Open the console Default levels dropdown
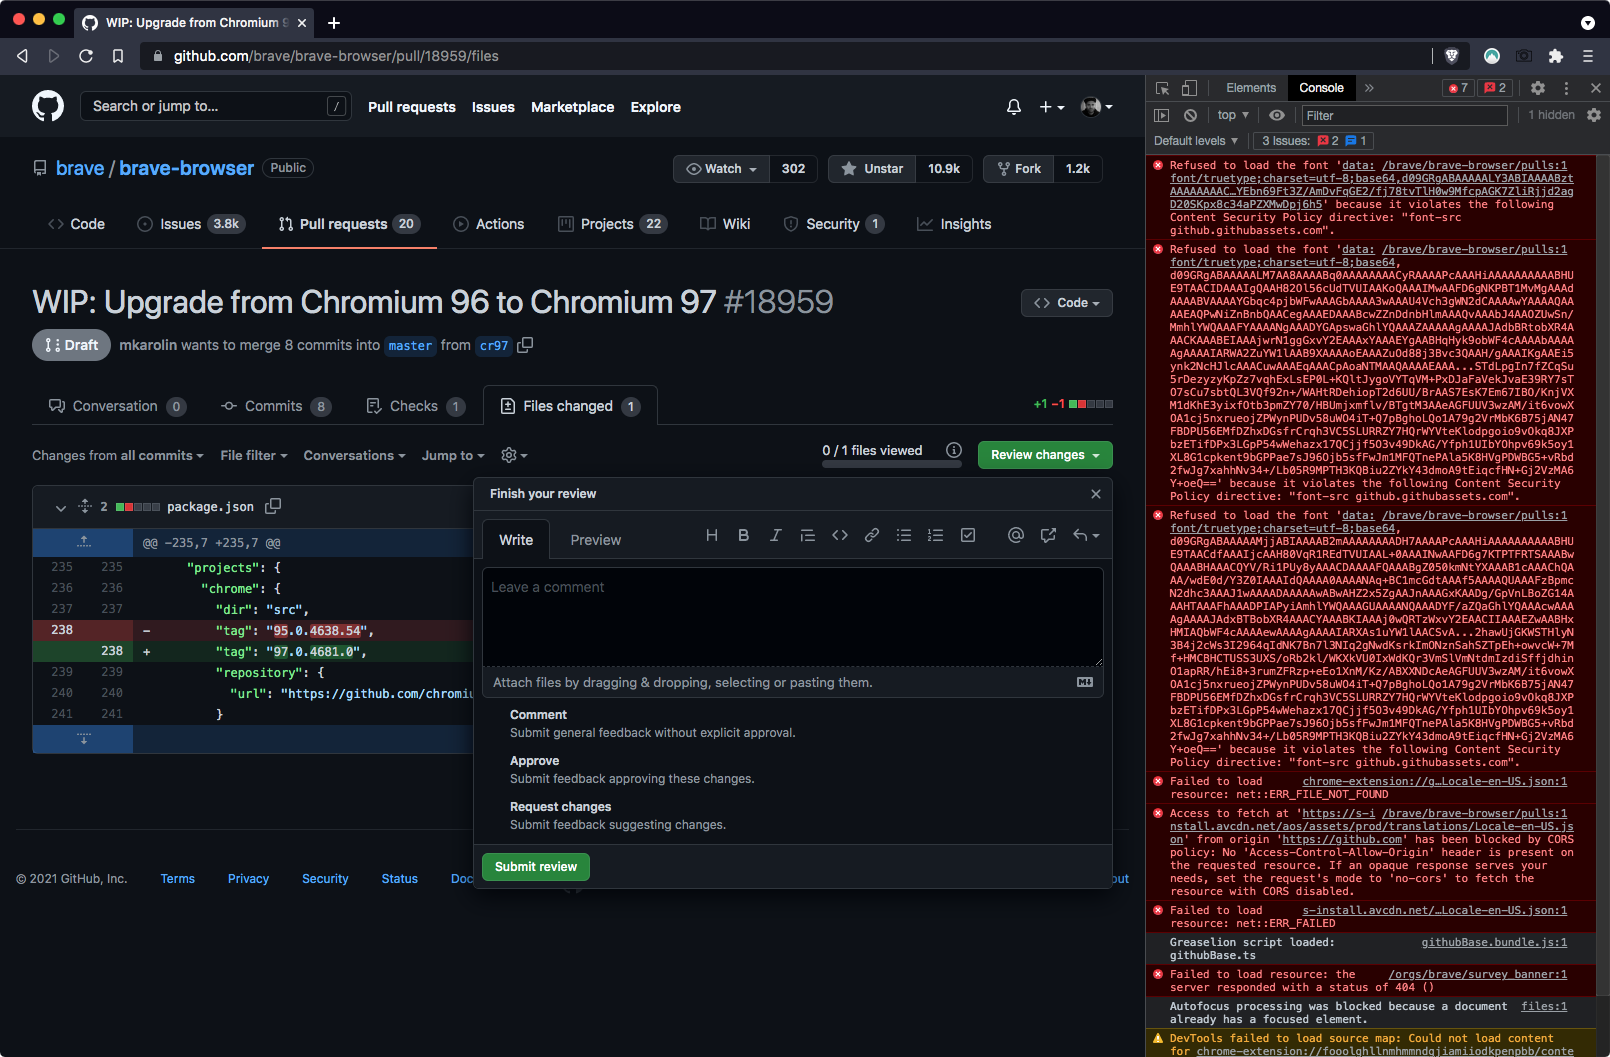This screenshot has height=1057, width=1610. click(x=1196, y=141)
